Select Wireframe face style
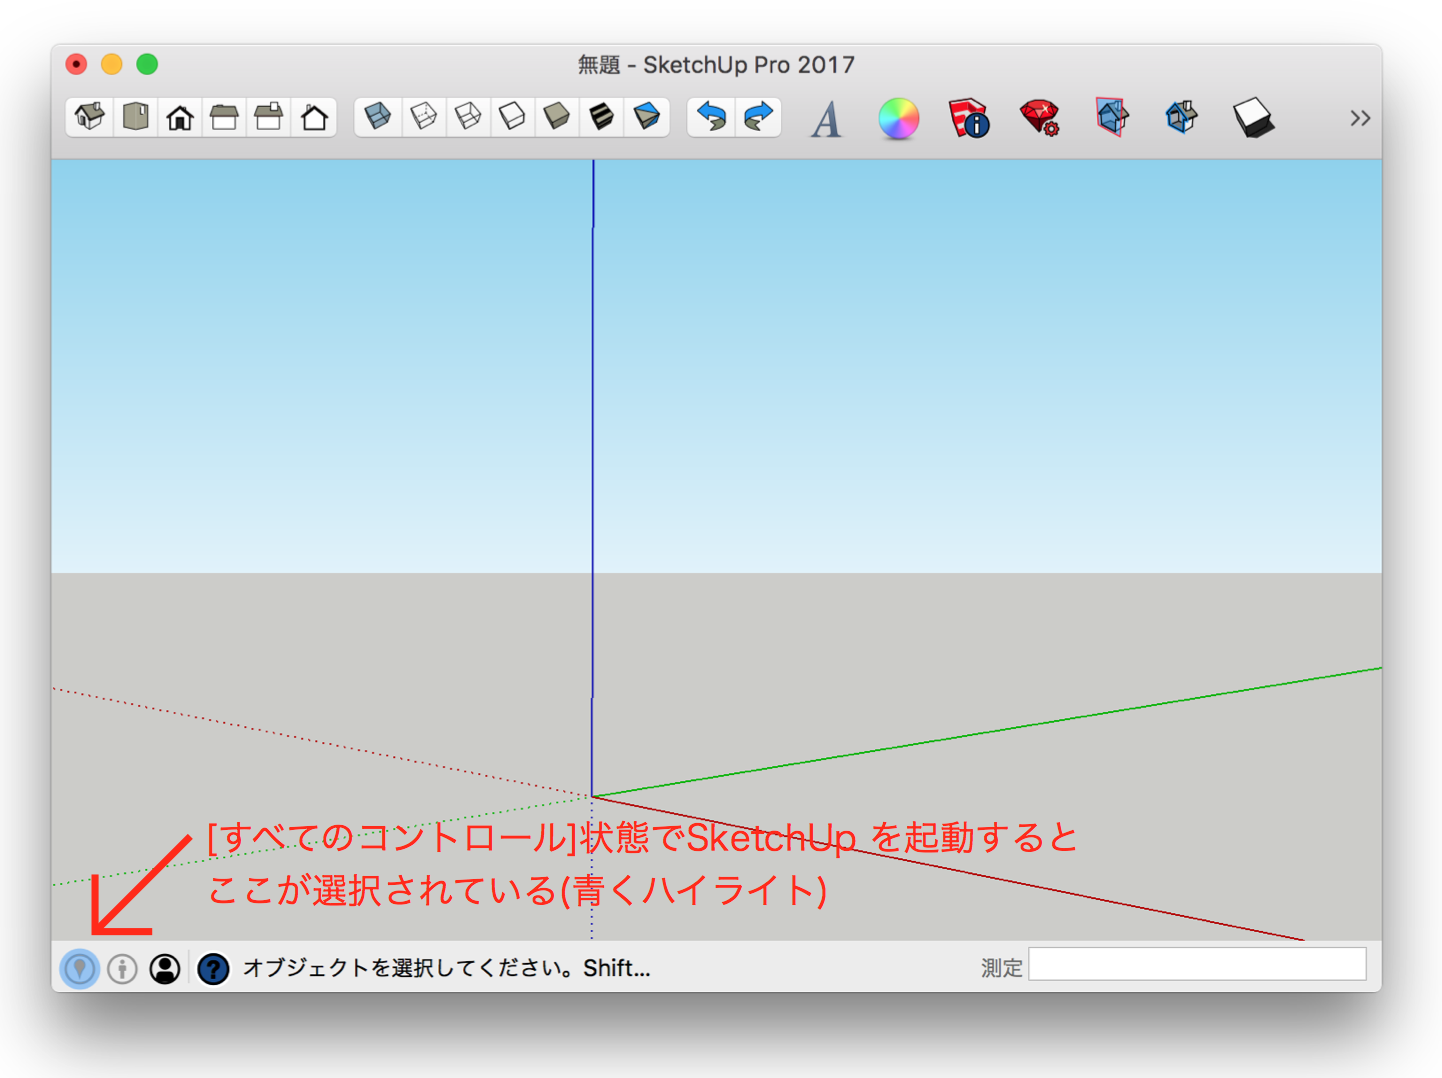1442x1078 pixels. pos(468,117)
